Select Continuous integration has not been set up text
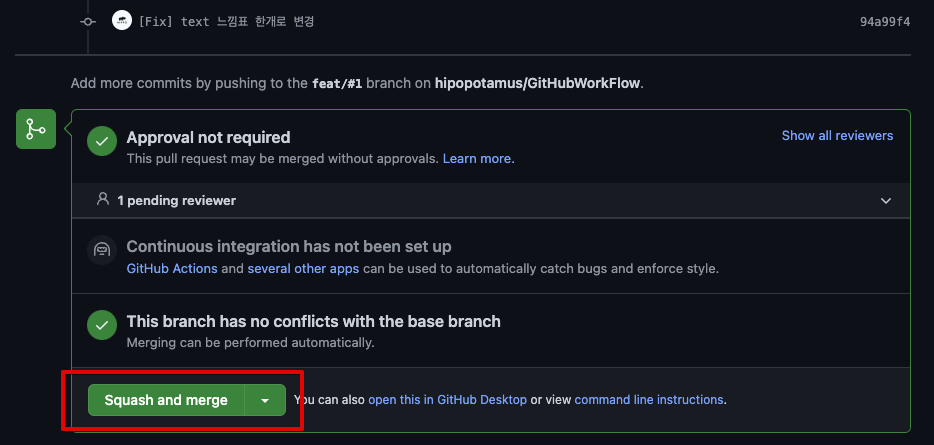The image size is (934, 445). pyautogui.click(x=289, y=247)
